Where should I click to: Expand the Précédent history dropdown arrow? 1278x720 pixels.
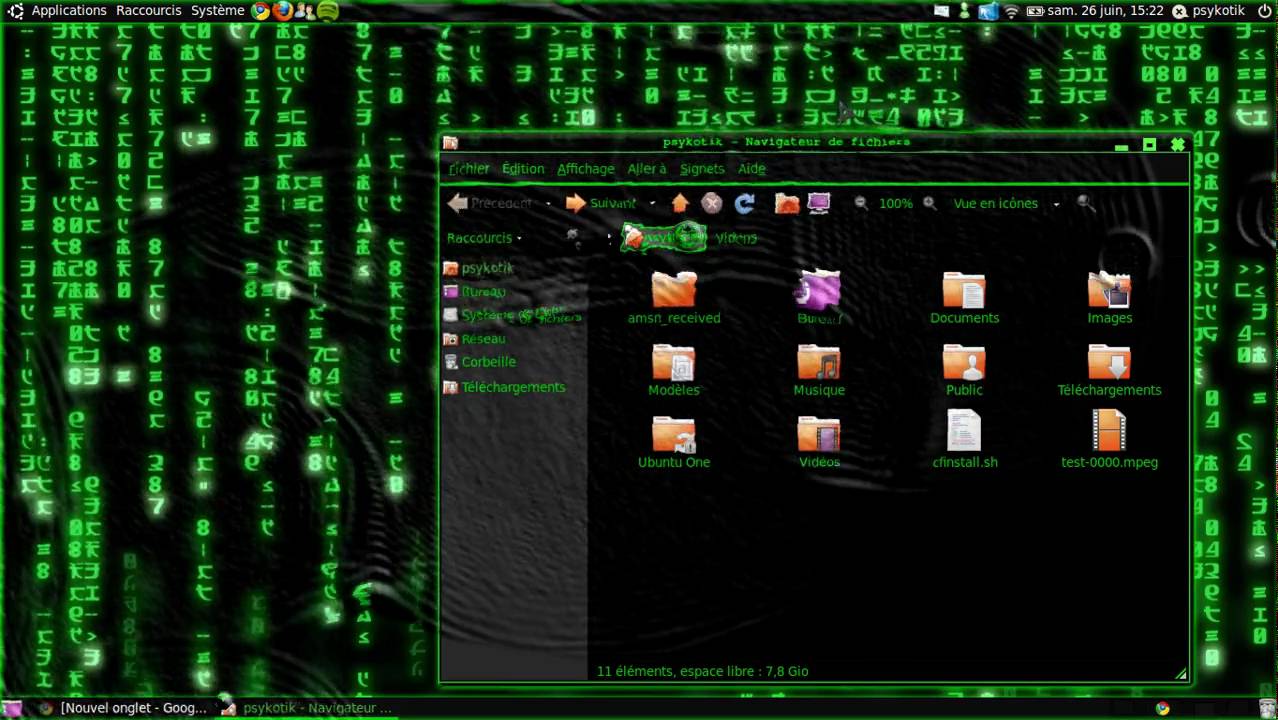(x=548, y=204)
